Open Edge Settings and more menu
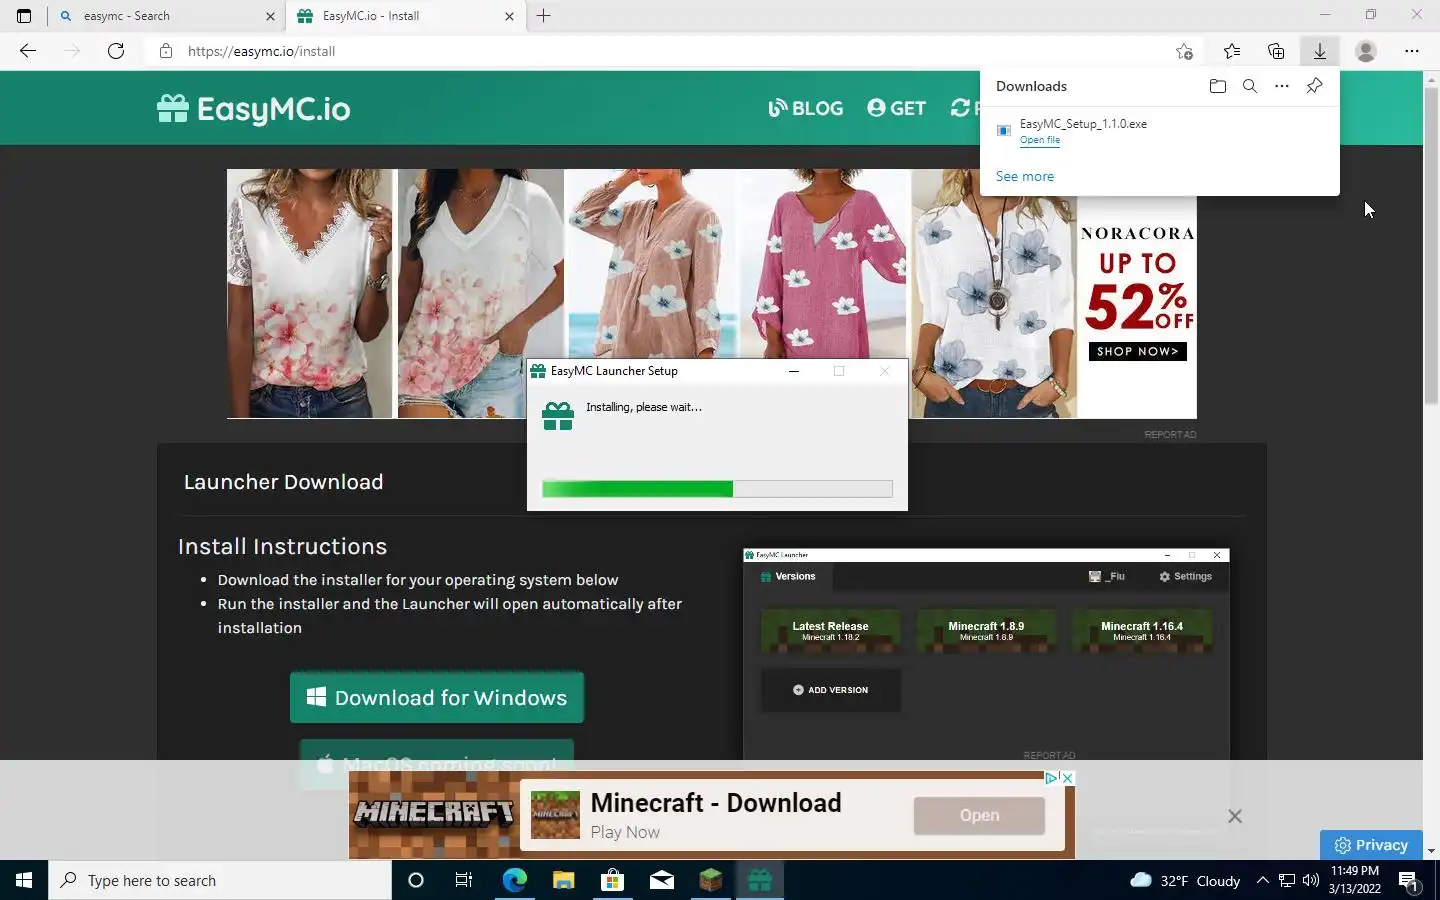Image resolution: width=1440 pixels, height=900 pixels. coord(1412,51)
